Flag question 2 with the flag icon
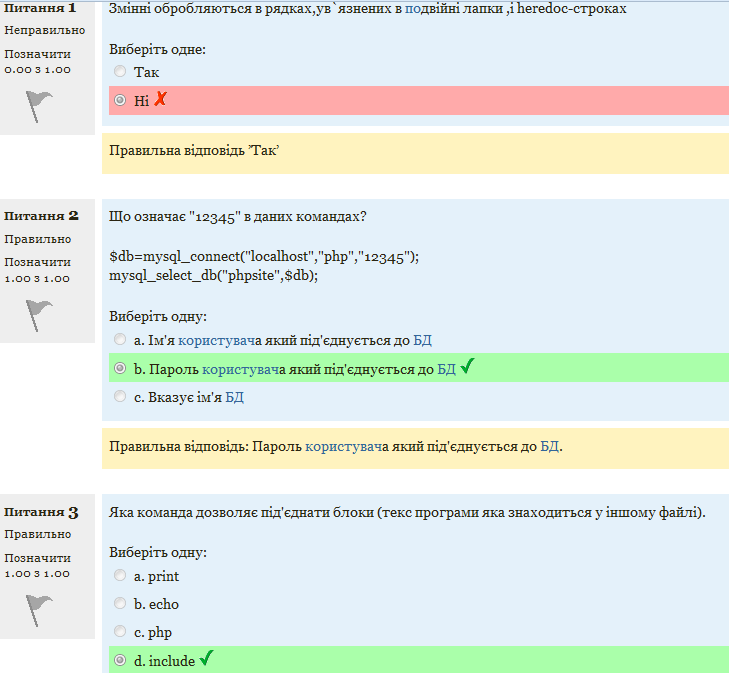729x673 pixels. click(x=39, y=316)
